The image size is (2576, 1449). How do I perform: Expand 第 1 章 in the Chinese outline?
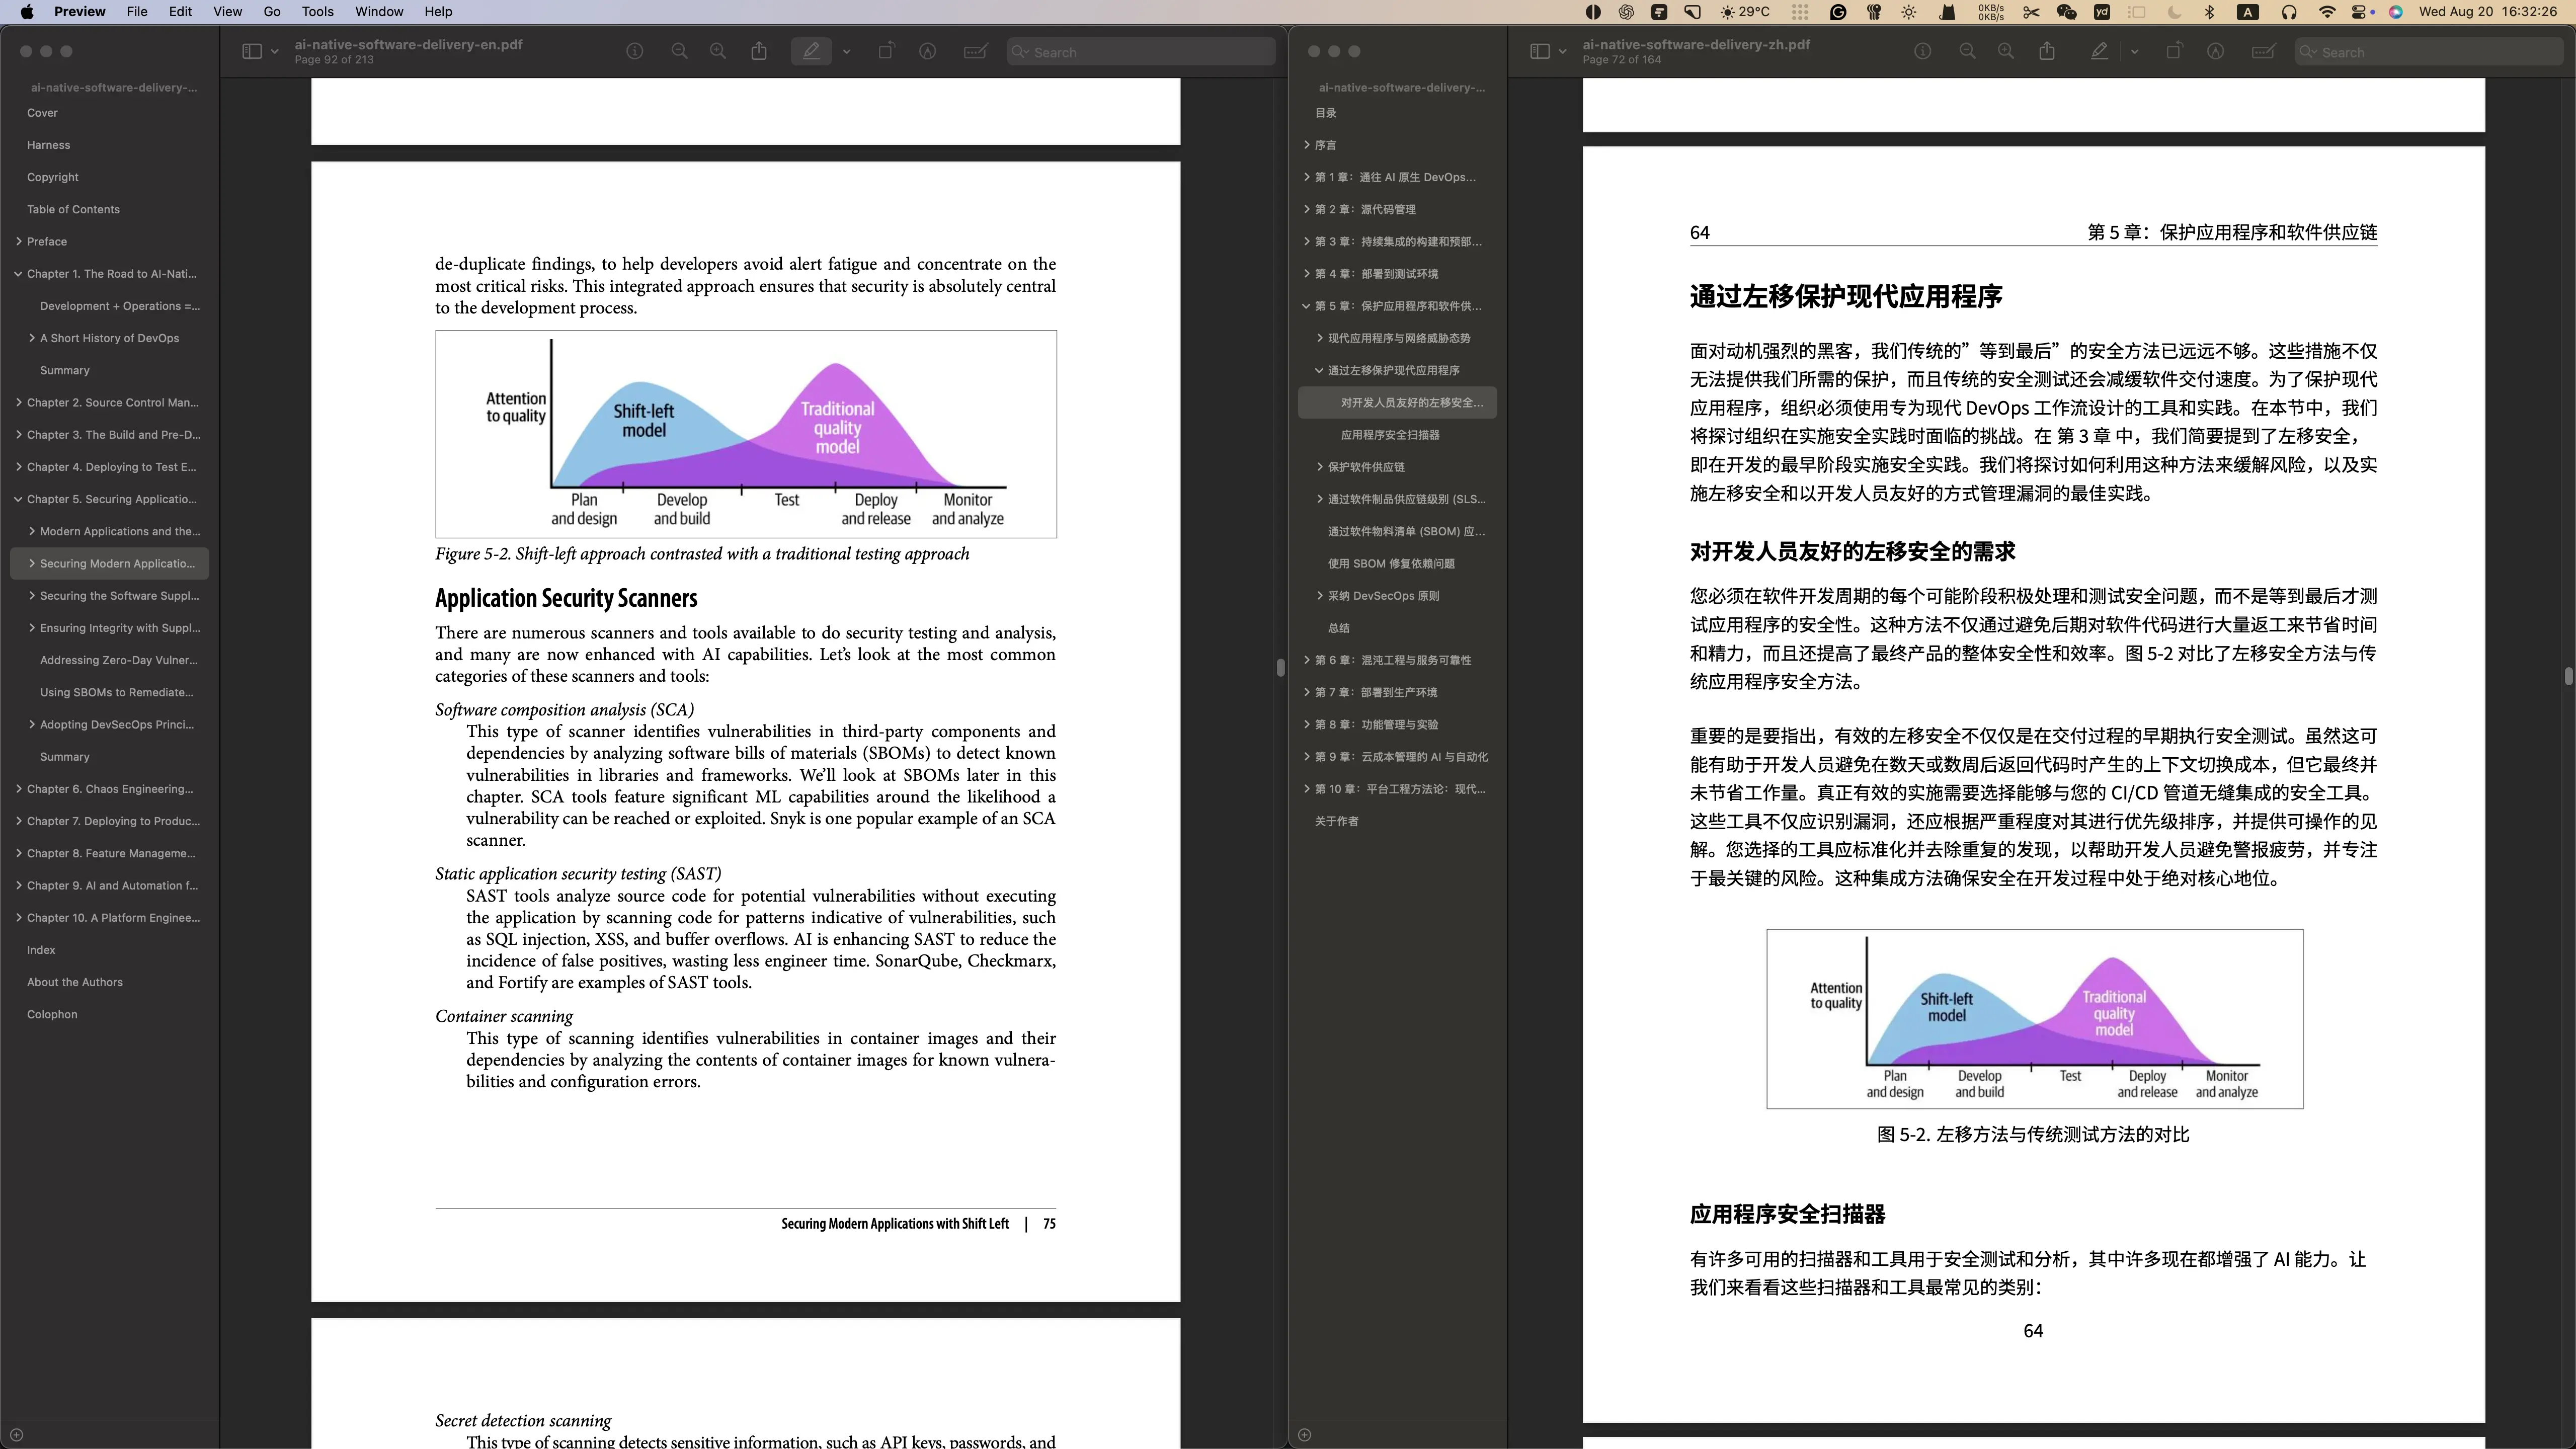pyautogui.click(x=1307, y=177)
